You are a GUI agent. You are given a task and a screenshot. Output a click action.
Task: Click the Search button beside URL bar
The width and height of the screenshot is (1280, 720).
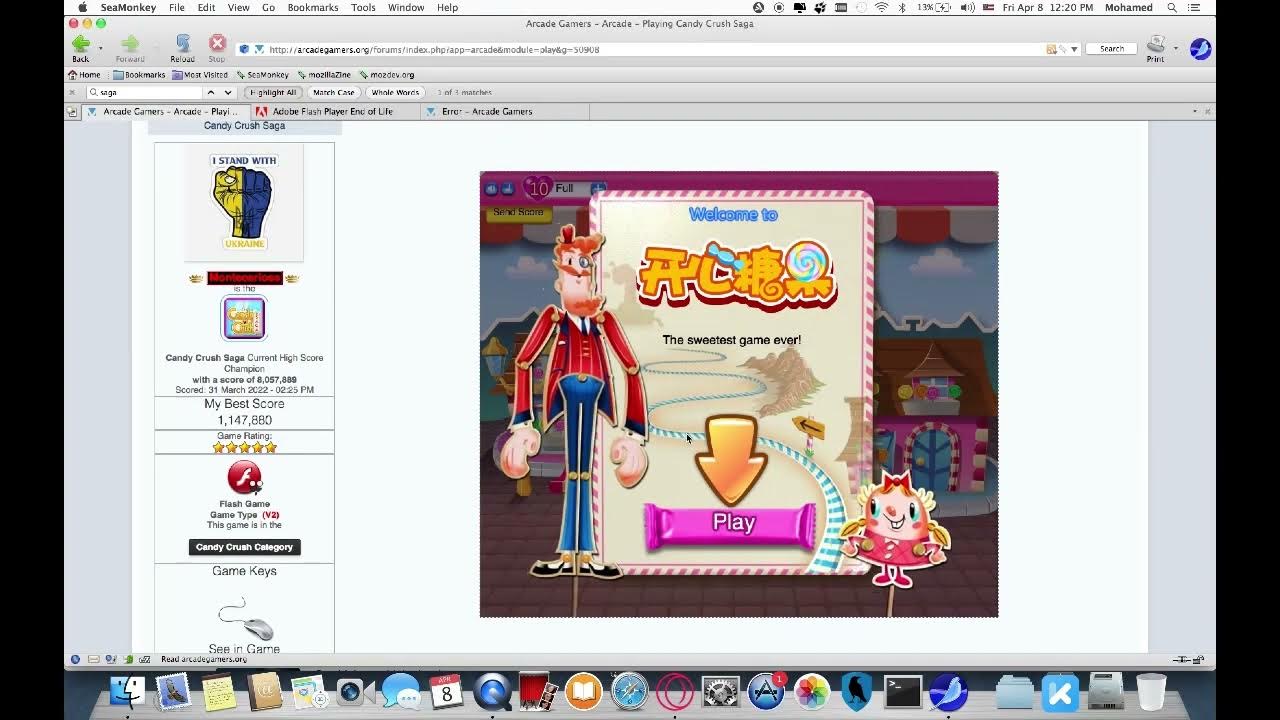tap(1112, 49)
